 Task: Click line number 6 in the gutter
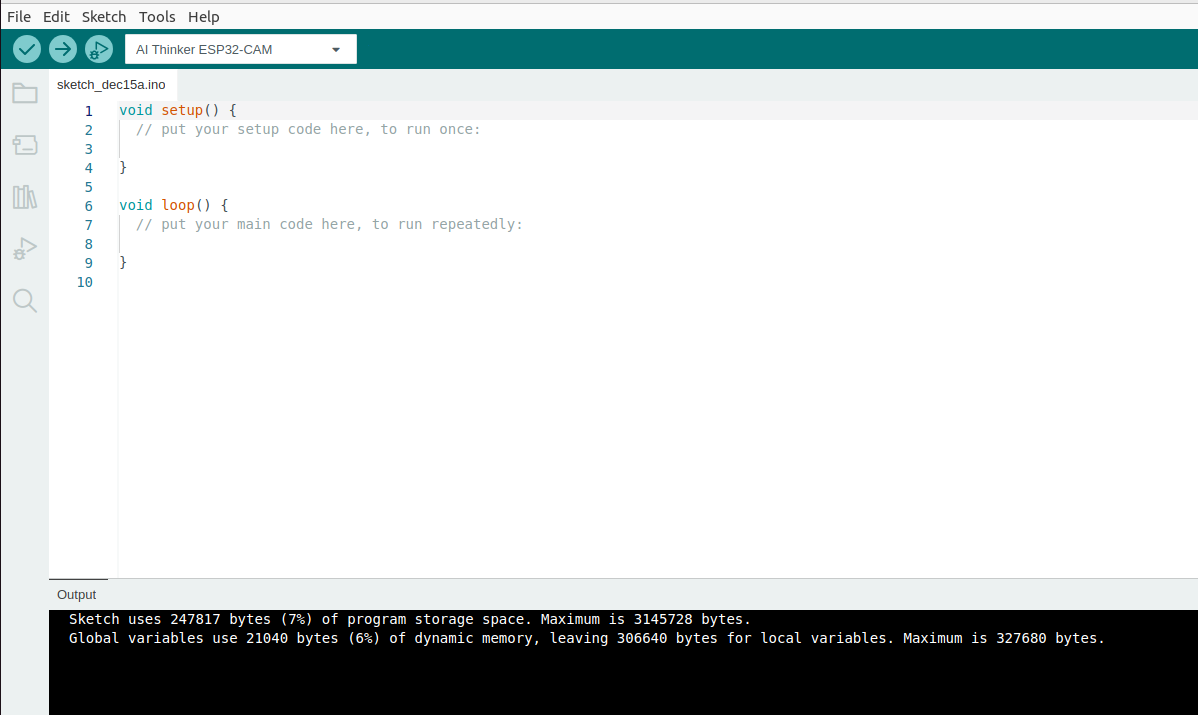[89, 206]
